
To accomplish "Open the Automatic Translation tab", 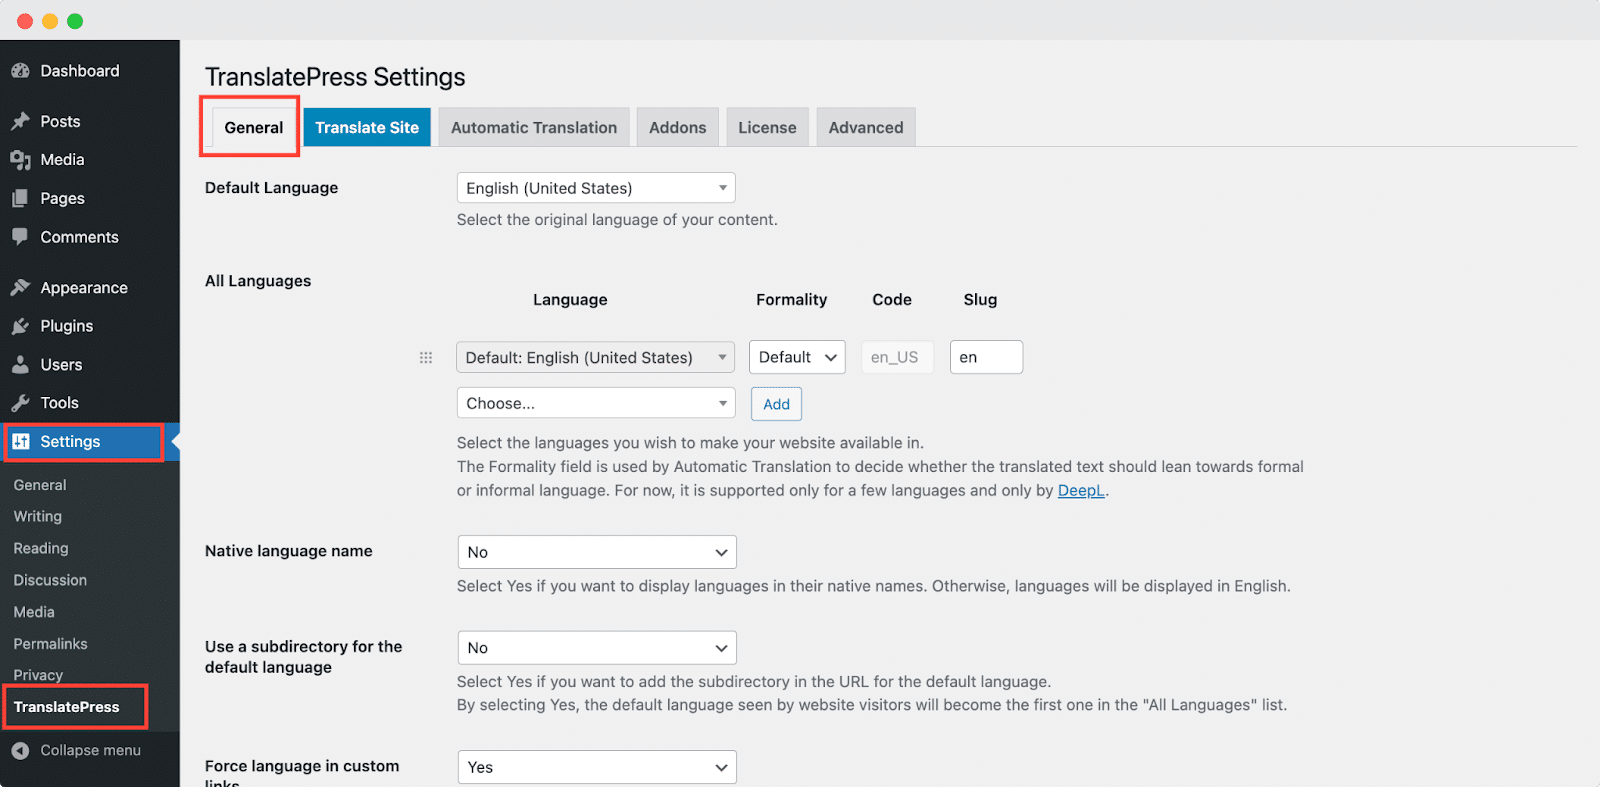I will (x=534, y=127).
